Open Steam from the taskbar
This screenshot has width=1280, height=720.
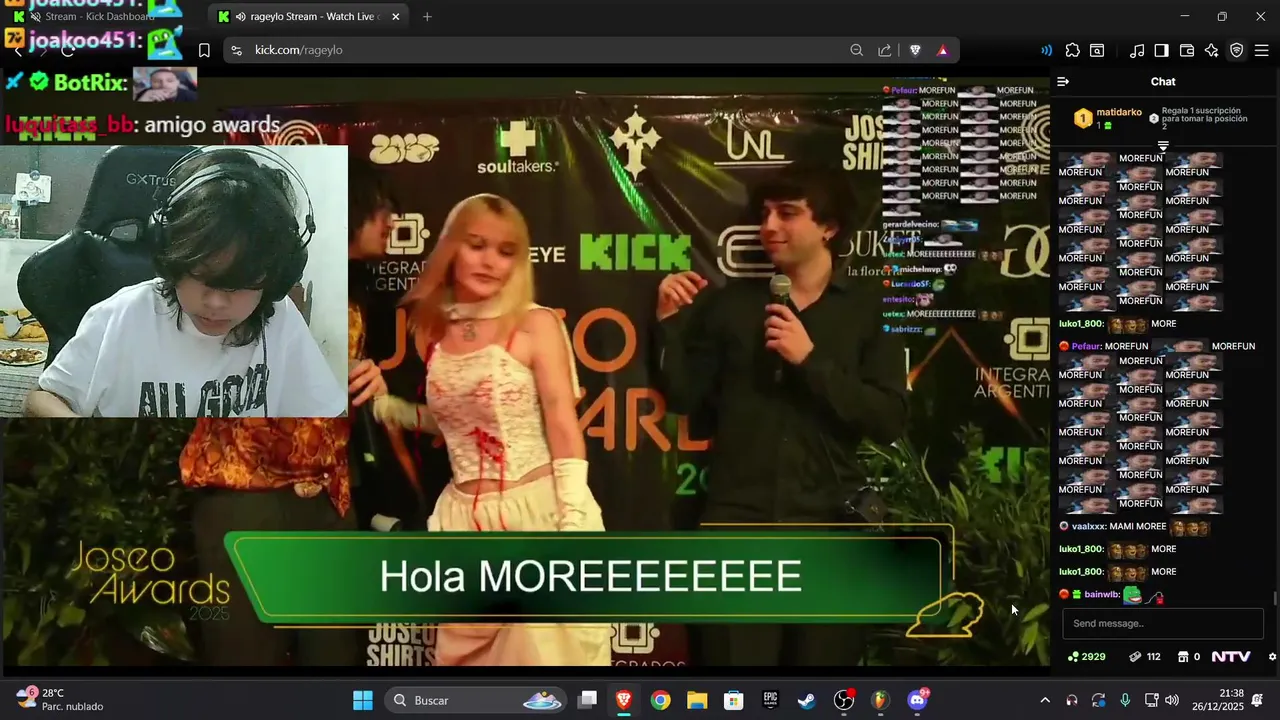807,700
